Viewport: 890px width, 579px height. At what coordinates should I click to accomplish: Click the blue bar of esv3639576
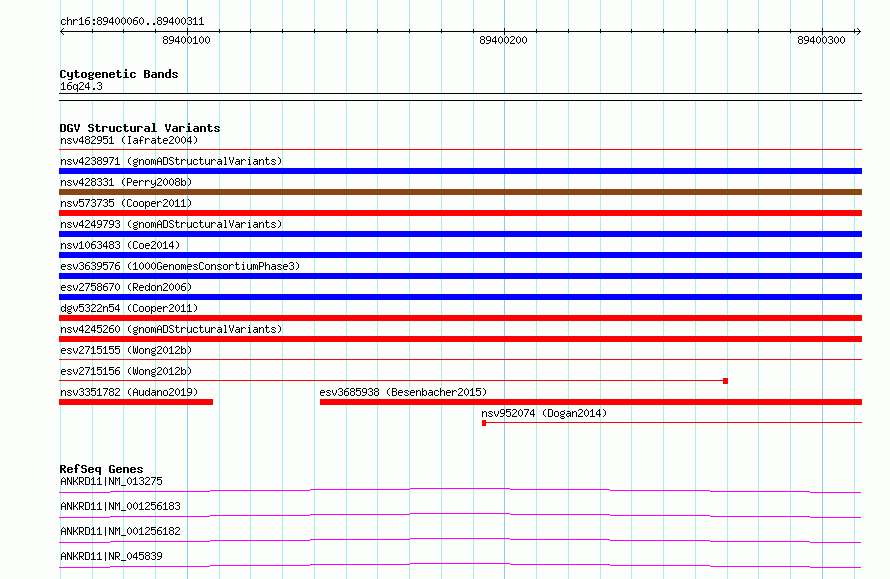coord(460,276)
